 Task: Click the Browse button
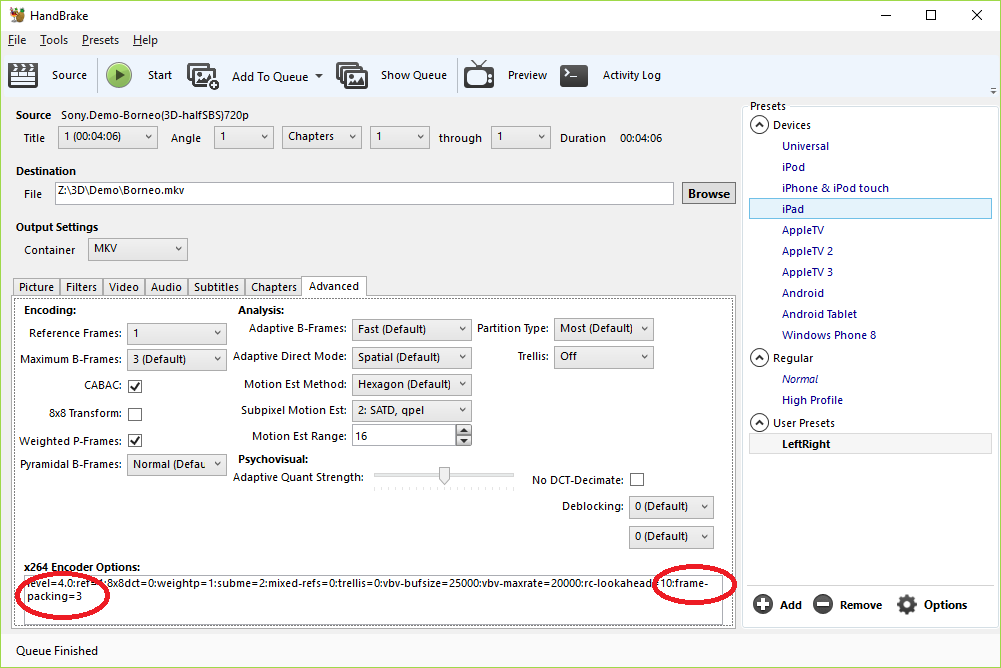708,194
